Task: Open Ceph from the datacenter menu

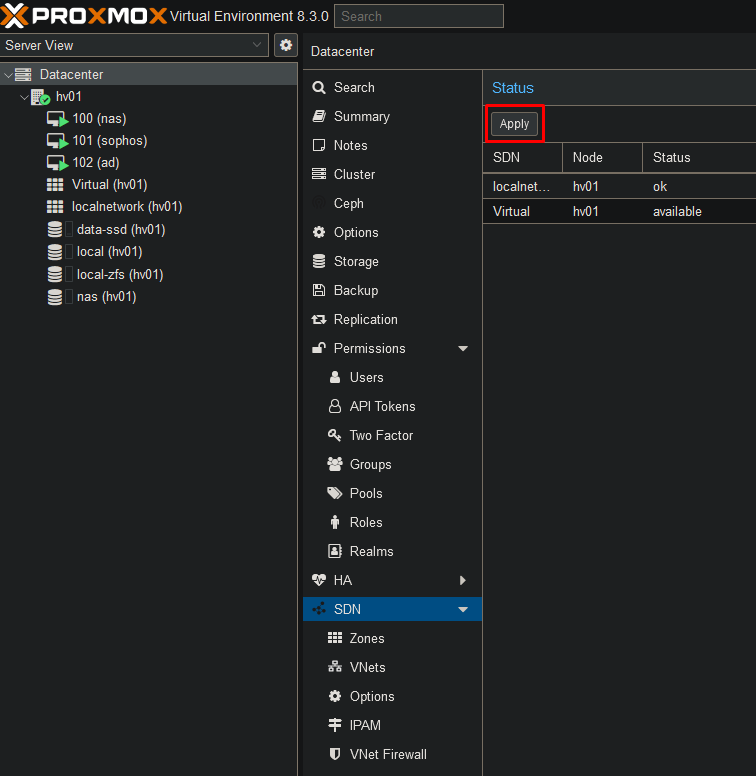Action: 348,203
